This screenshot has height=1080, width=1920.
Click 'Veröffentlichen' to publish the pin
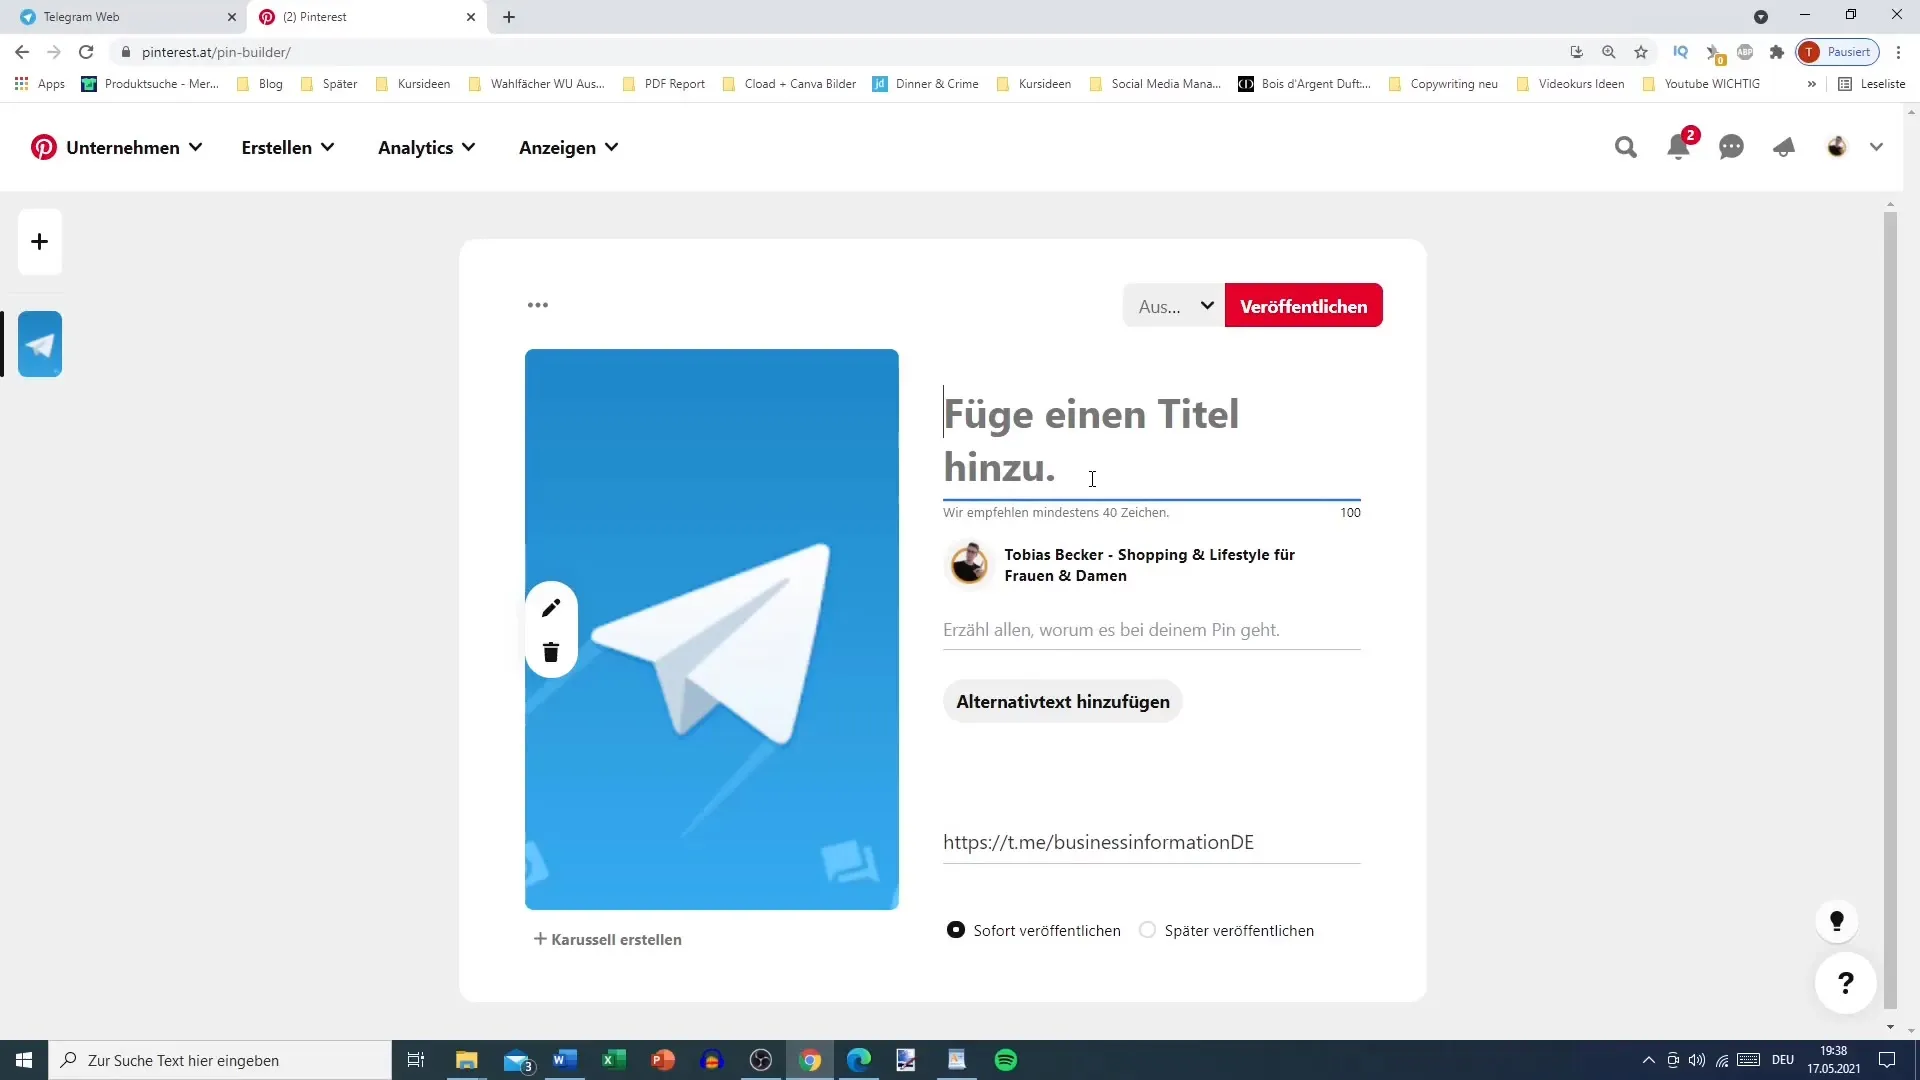[x=1304, y=306]
